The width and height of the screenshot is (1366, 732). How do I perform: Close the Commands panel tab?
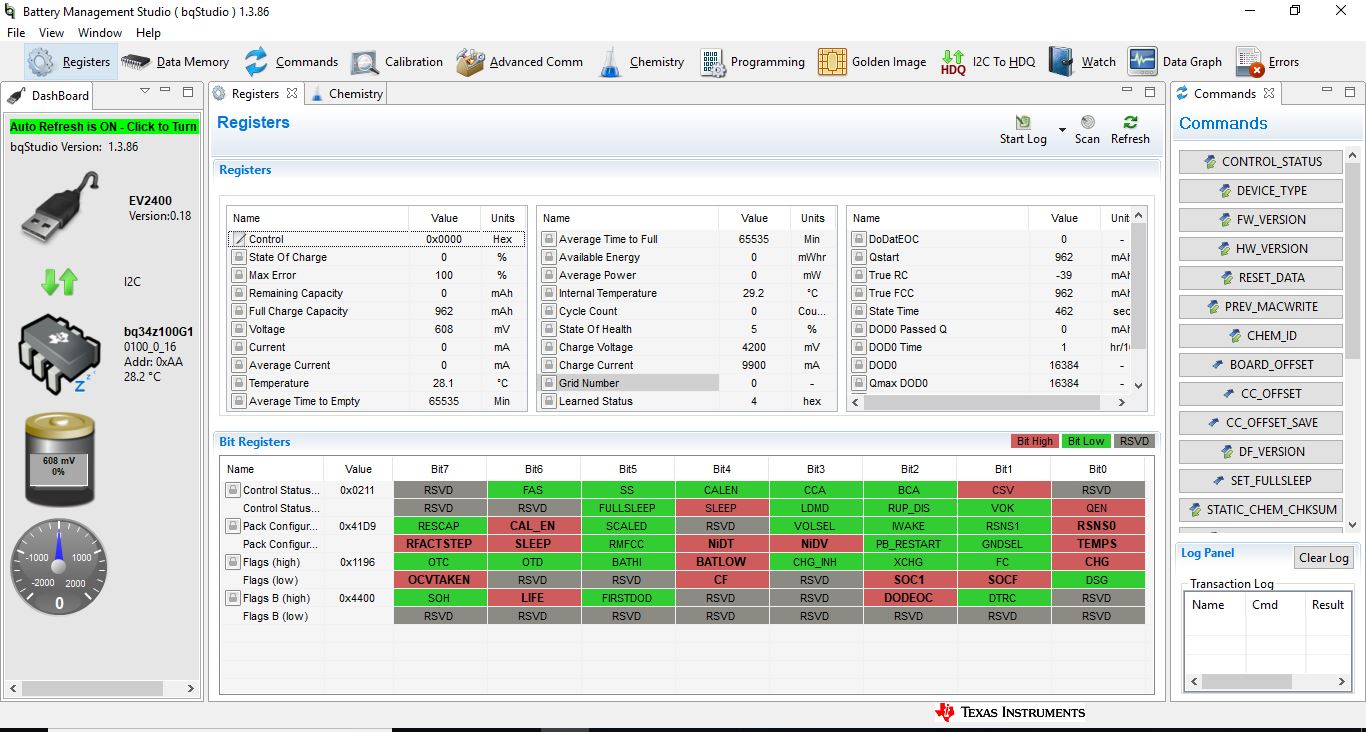click(1268, 93)
